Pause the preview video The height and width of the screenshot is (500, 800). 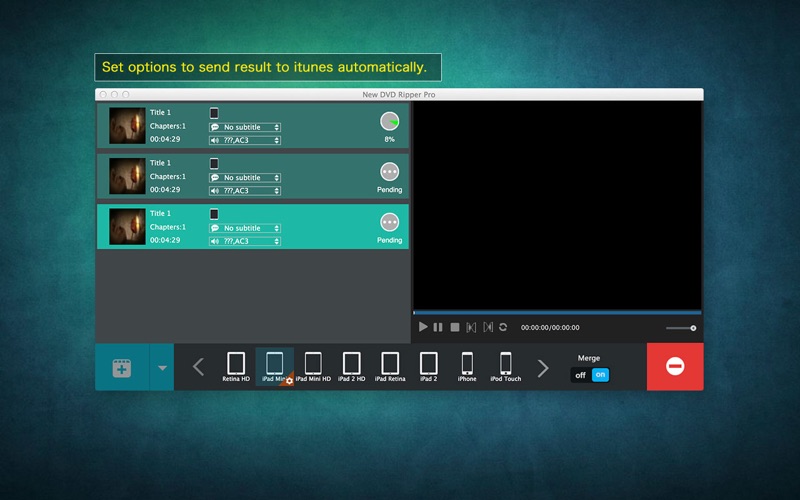click(x=438, y=327)
